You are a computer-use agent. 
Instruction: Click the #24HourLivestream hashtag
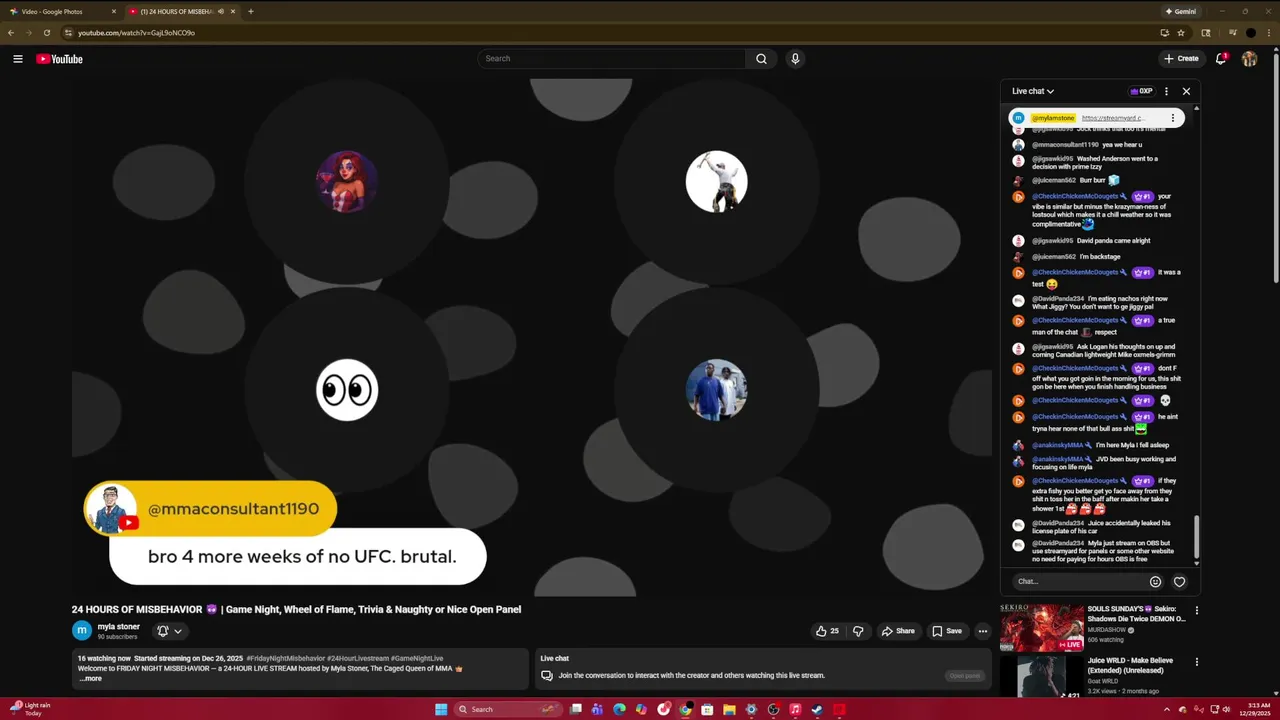(x=358, y=658)
